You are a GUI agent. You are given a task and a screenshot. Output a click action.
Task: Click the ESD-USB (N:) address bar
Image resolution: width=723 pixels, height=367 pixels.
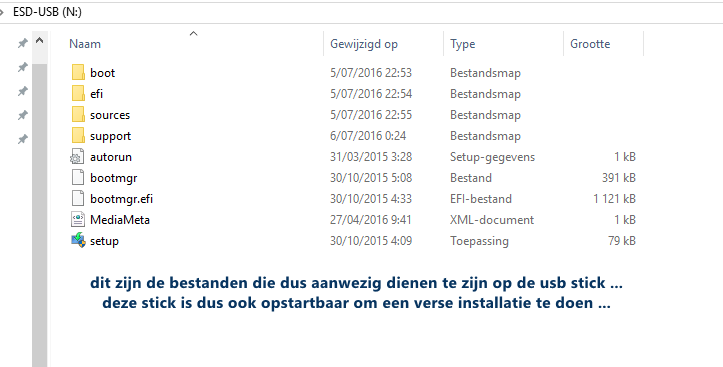362,12
